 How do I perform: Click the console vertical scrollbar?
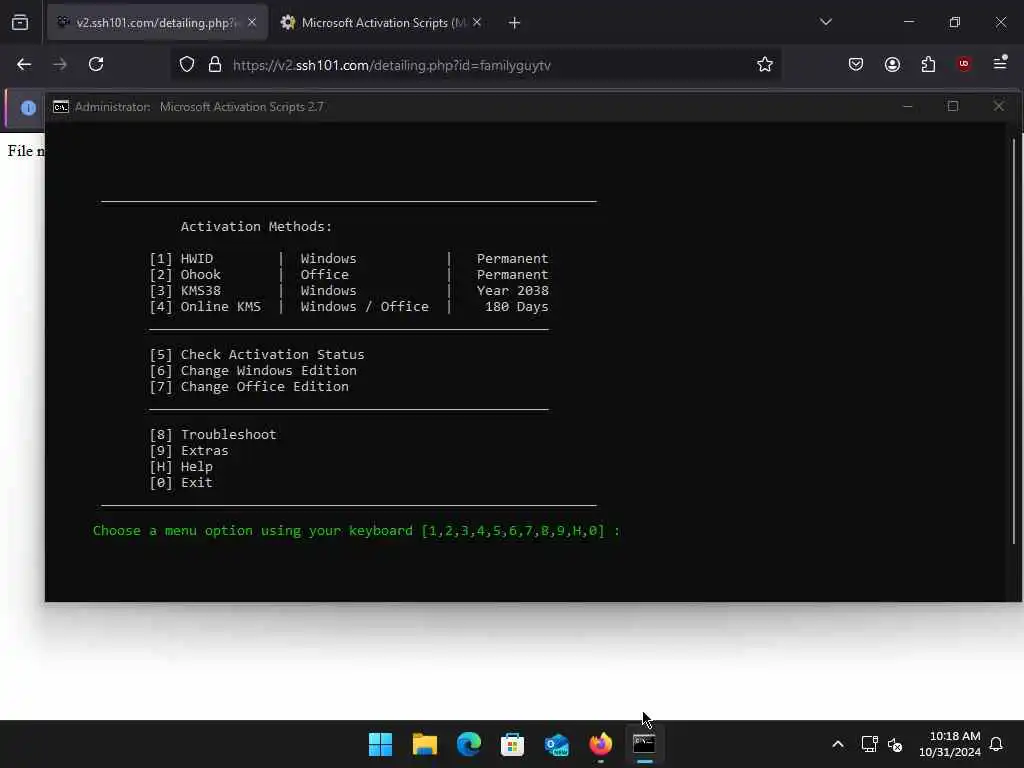(x=1015, y=340)
